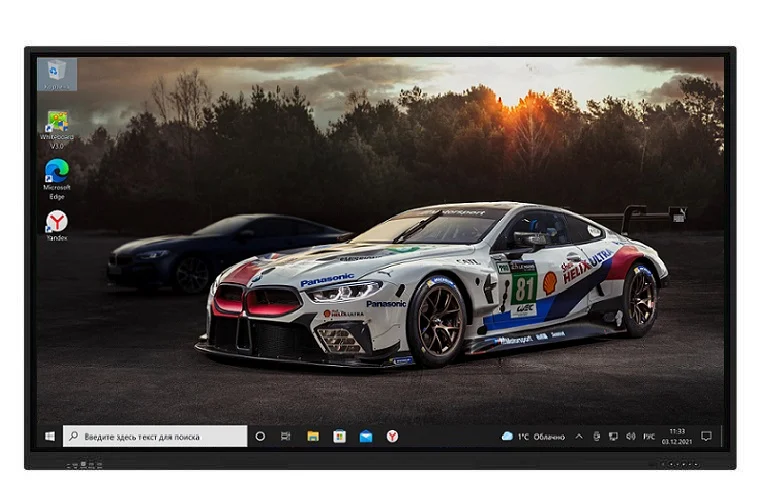Expand hidden system tray icons

tap(579, 436)
